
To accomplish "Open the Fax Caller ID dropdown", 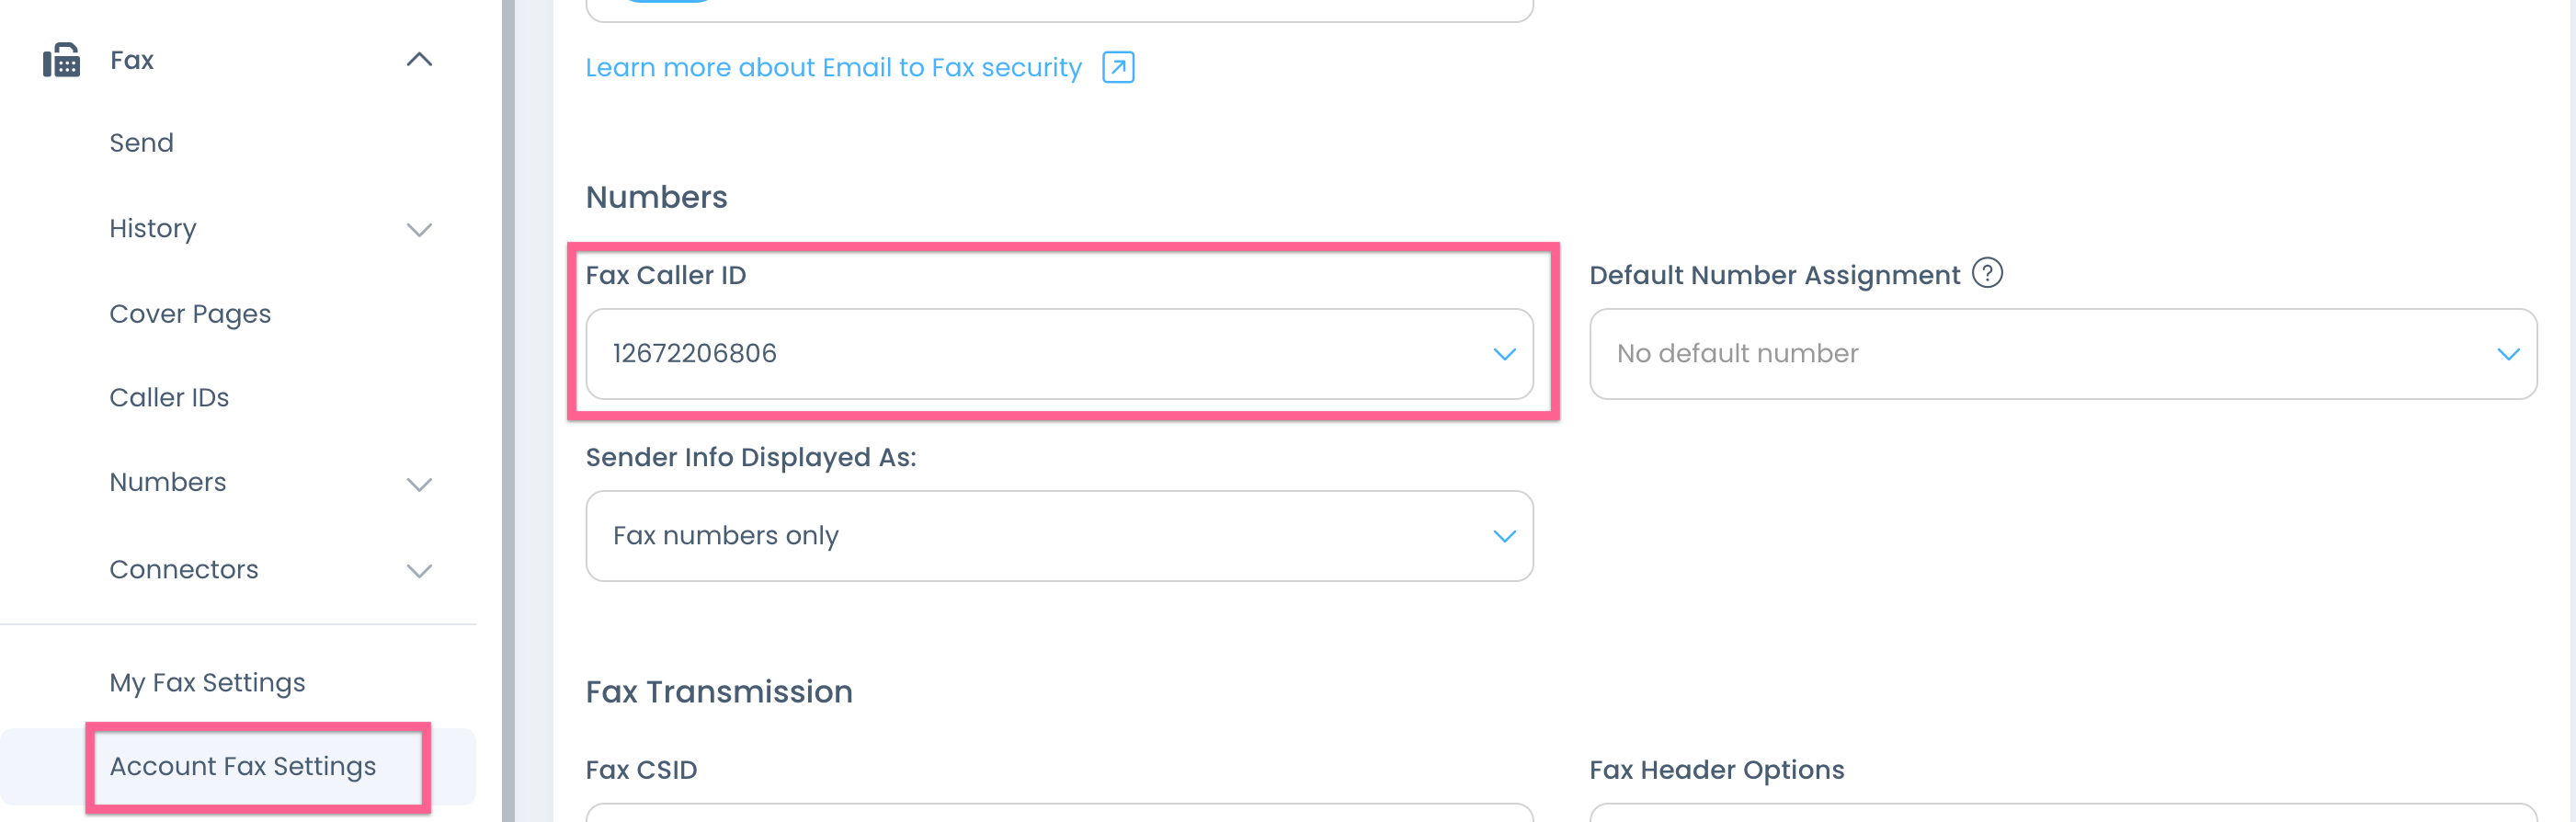I will (x=1059, y=354).
